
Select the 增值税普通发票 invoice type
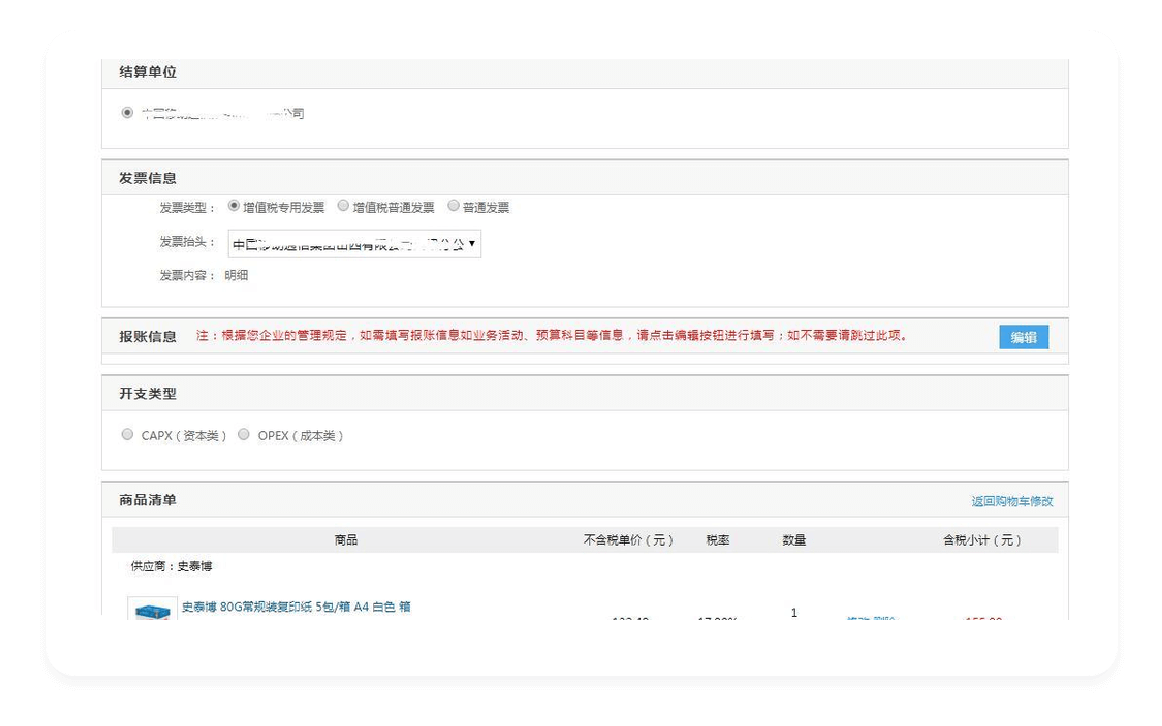tap(342, 207)
